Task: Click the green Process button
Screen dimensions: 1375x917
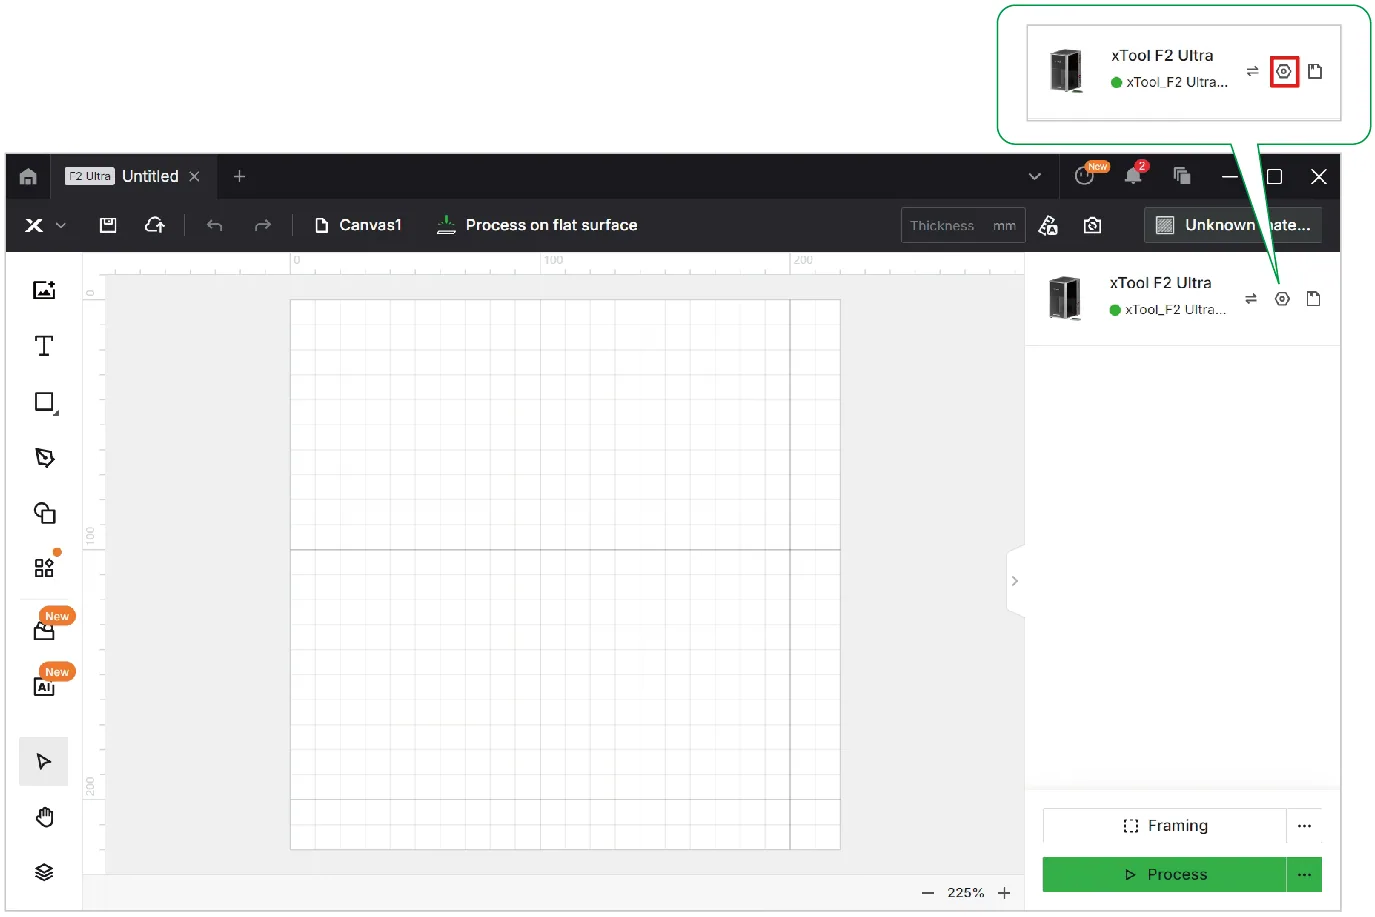Action: 1164,875
